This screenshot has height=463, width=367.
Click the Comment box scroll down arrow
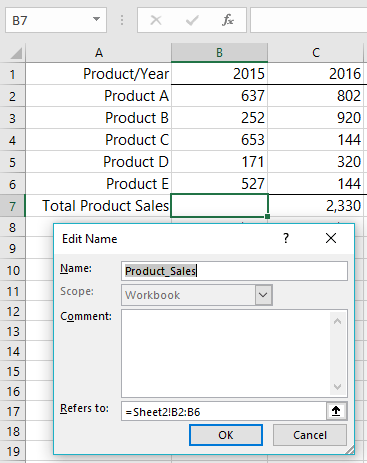337,387
